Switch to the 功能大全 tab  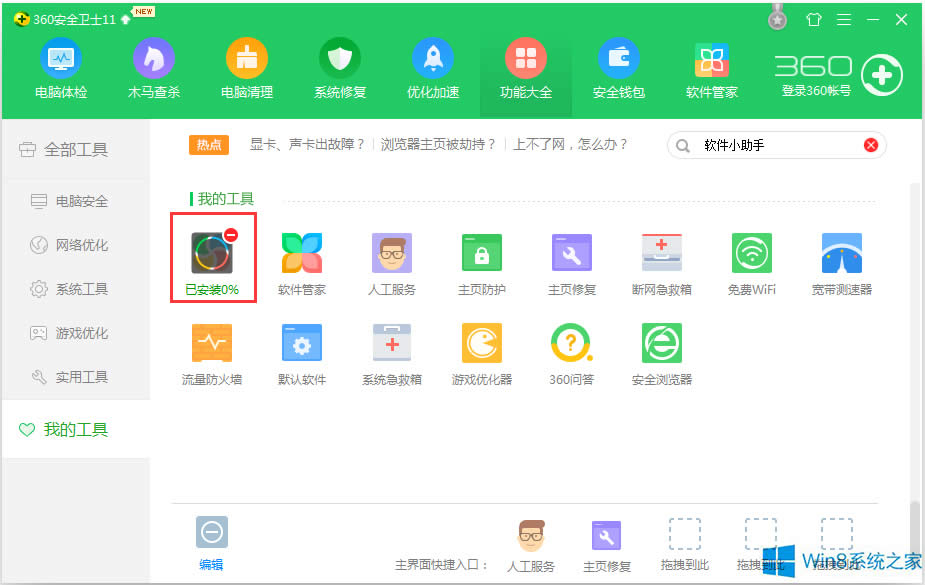525,68
